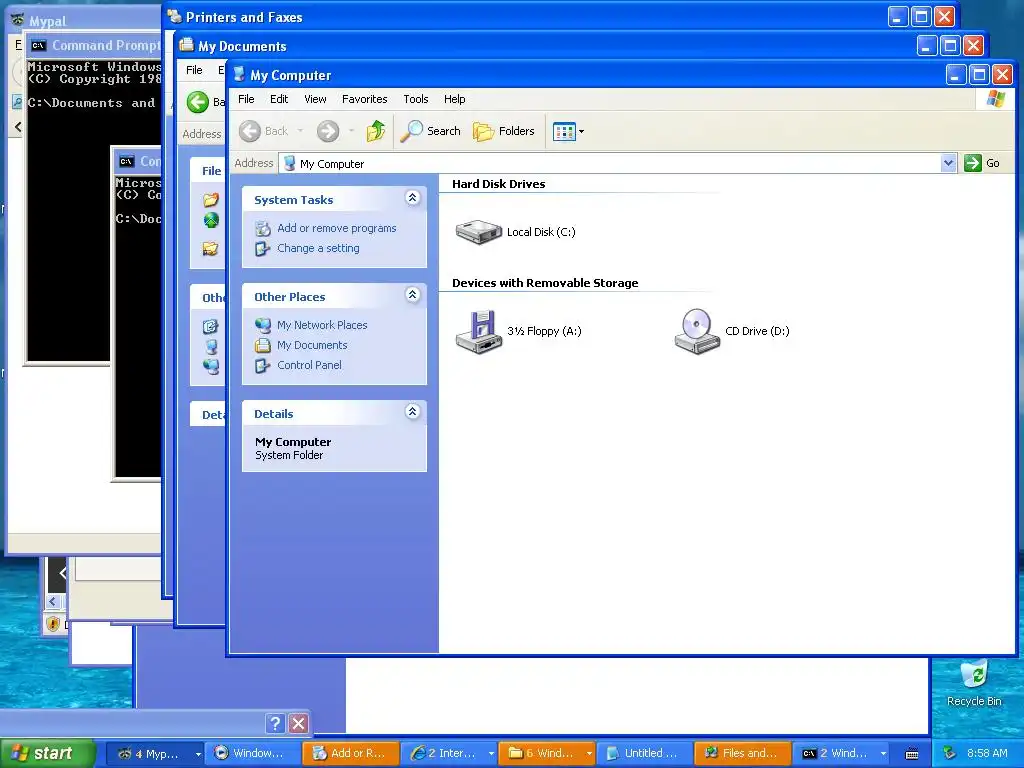Open the Views icon dropdown in toolbar
Image resolution: width=1024 pixels, height=768 pixels.
[x=568, y=131]
